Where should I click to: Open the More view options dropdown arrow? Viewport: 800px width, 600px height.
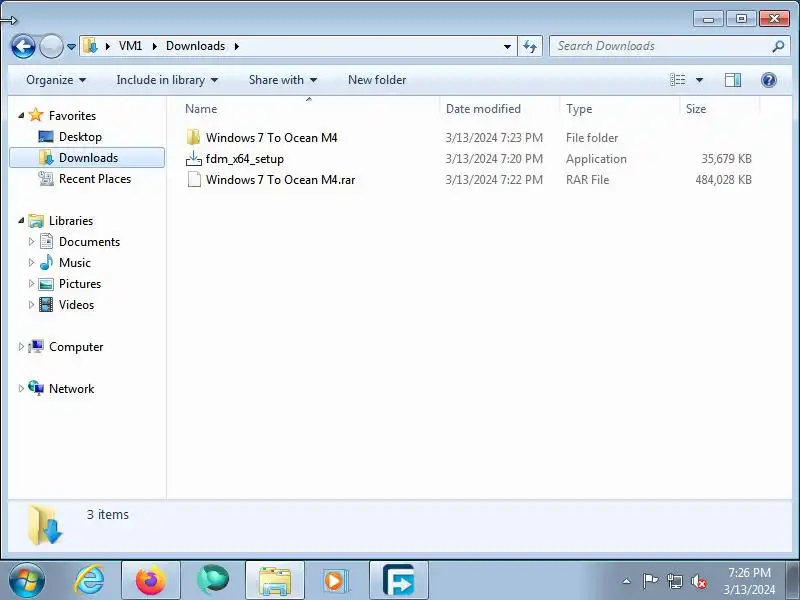[699, 80]
